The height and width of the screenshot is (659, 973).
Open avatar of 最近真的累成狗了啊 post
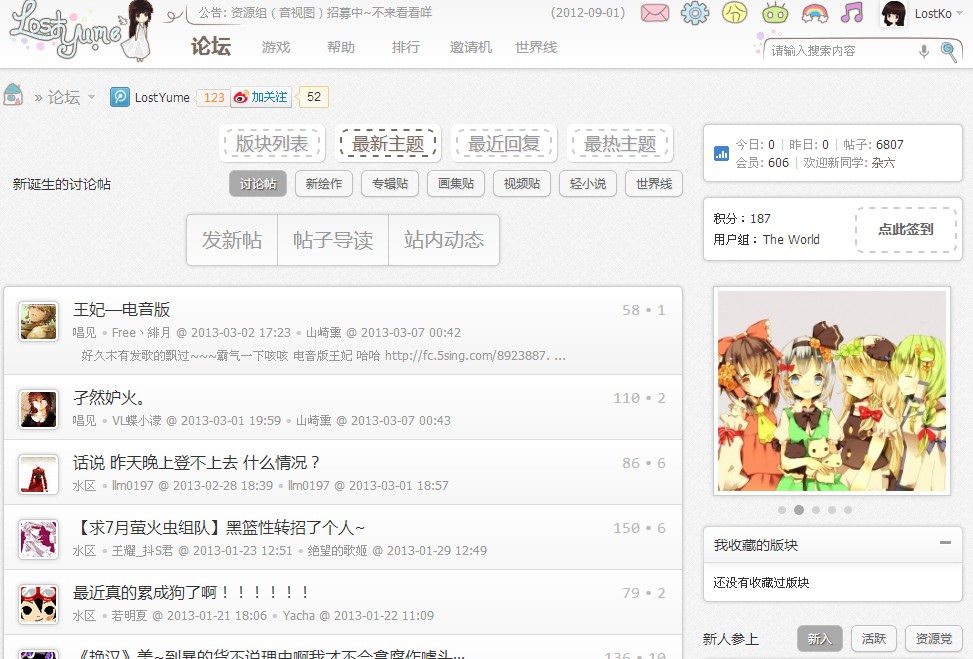tap(38, 604)
